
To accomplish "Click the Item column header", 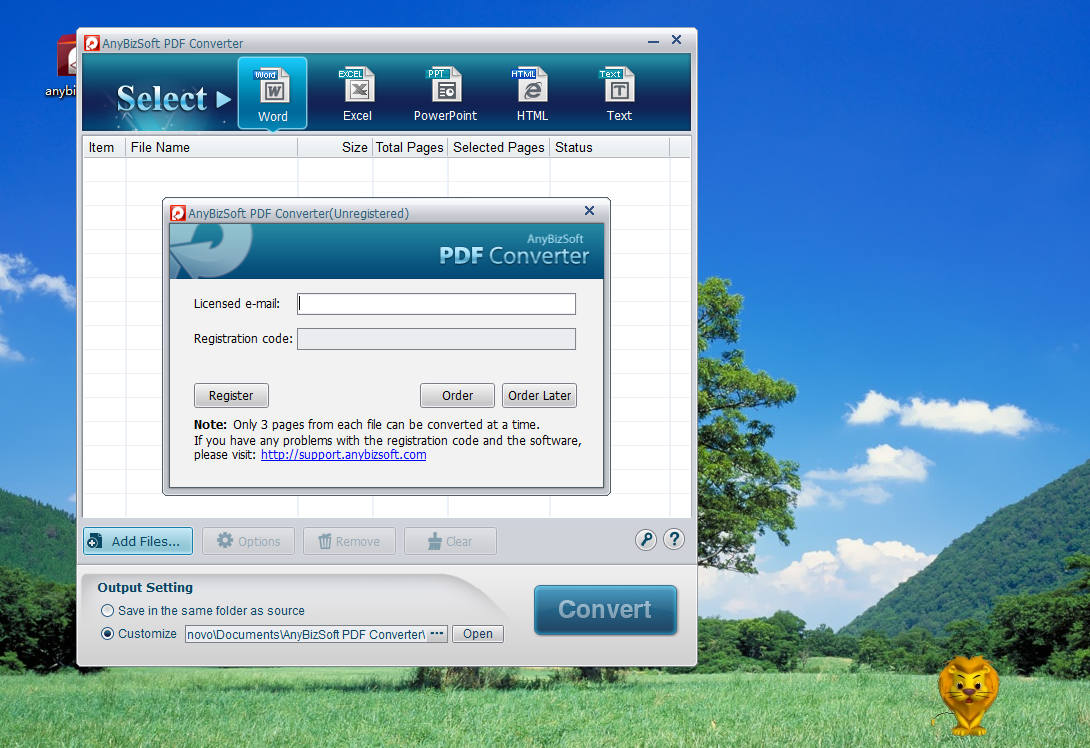I will coord(104,147).
